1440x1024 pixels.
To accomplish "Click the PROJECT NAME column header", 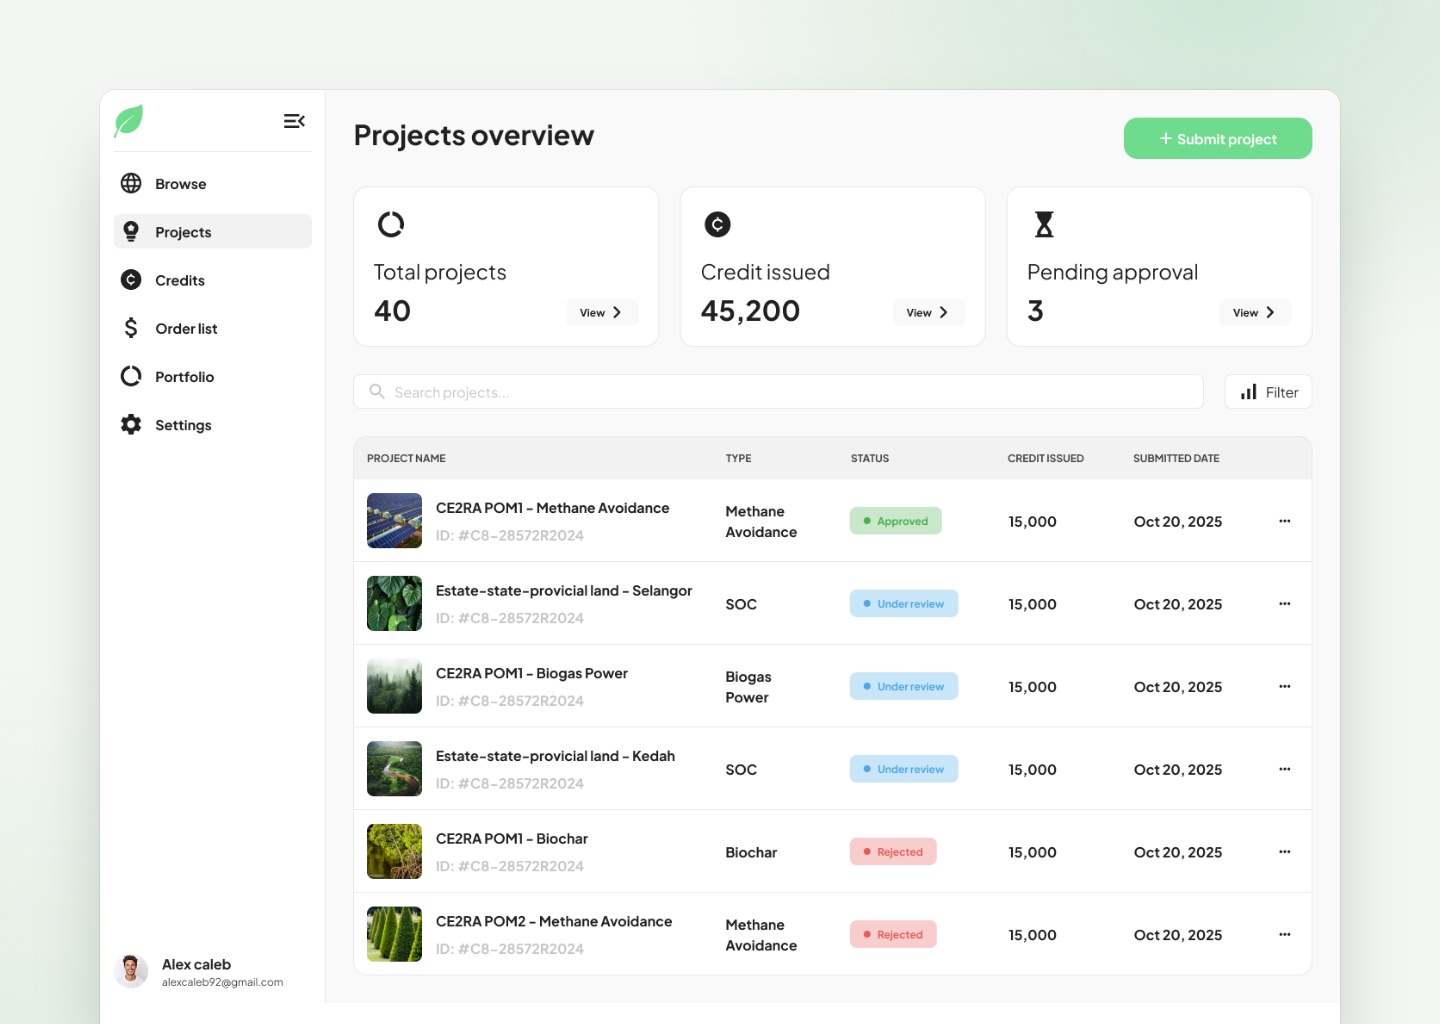I will pyautogui.click(x=406, y=458).
